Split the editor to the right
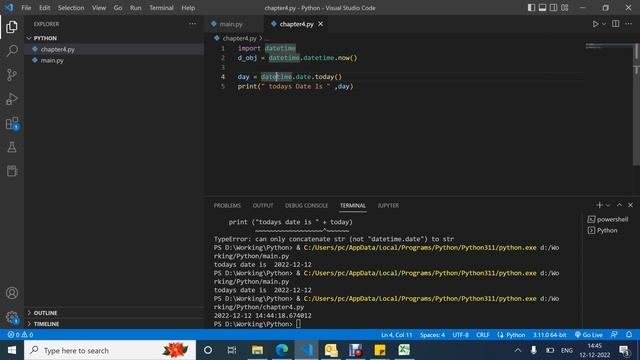This screenshot has height=360, width=640. (x=616, y=24)
